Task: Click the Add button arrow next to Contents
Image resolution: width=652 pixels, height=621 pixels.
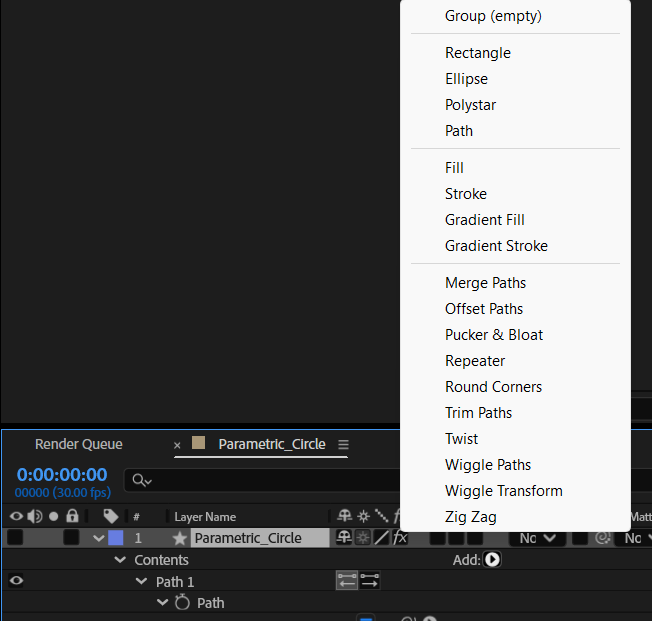Action: coord(492,559)
